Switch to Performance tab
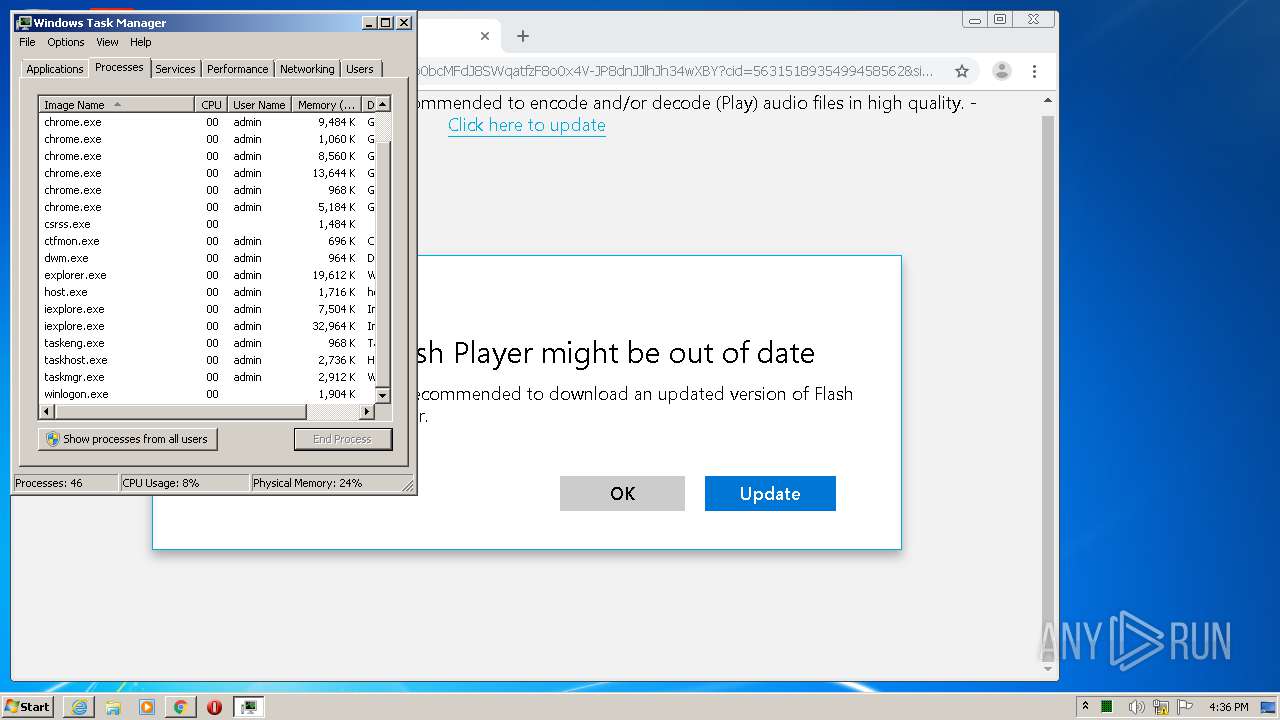This screenshot has width=1280, height=720. [237, 69]
